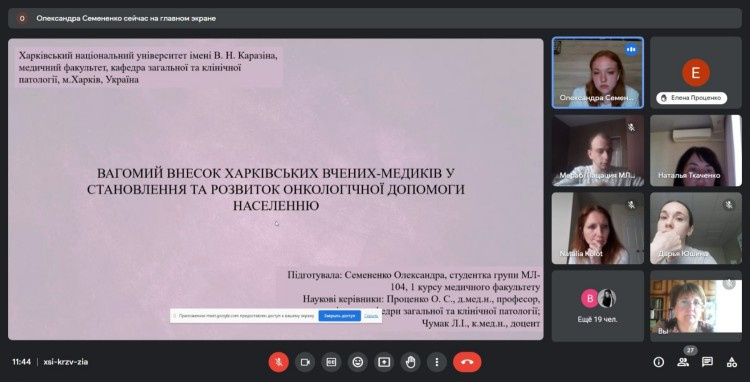Screen dimensions: 750x382
Task: Expand the 'Ещё 19 чел.' participants tile
Action: pos(598,306)
